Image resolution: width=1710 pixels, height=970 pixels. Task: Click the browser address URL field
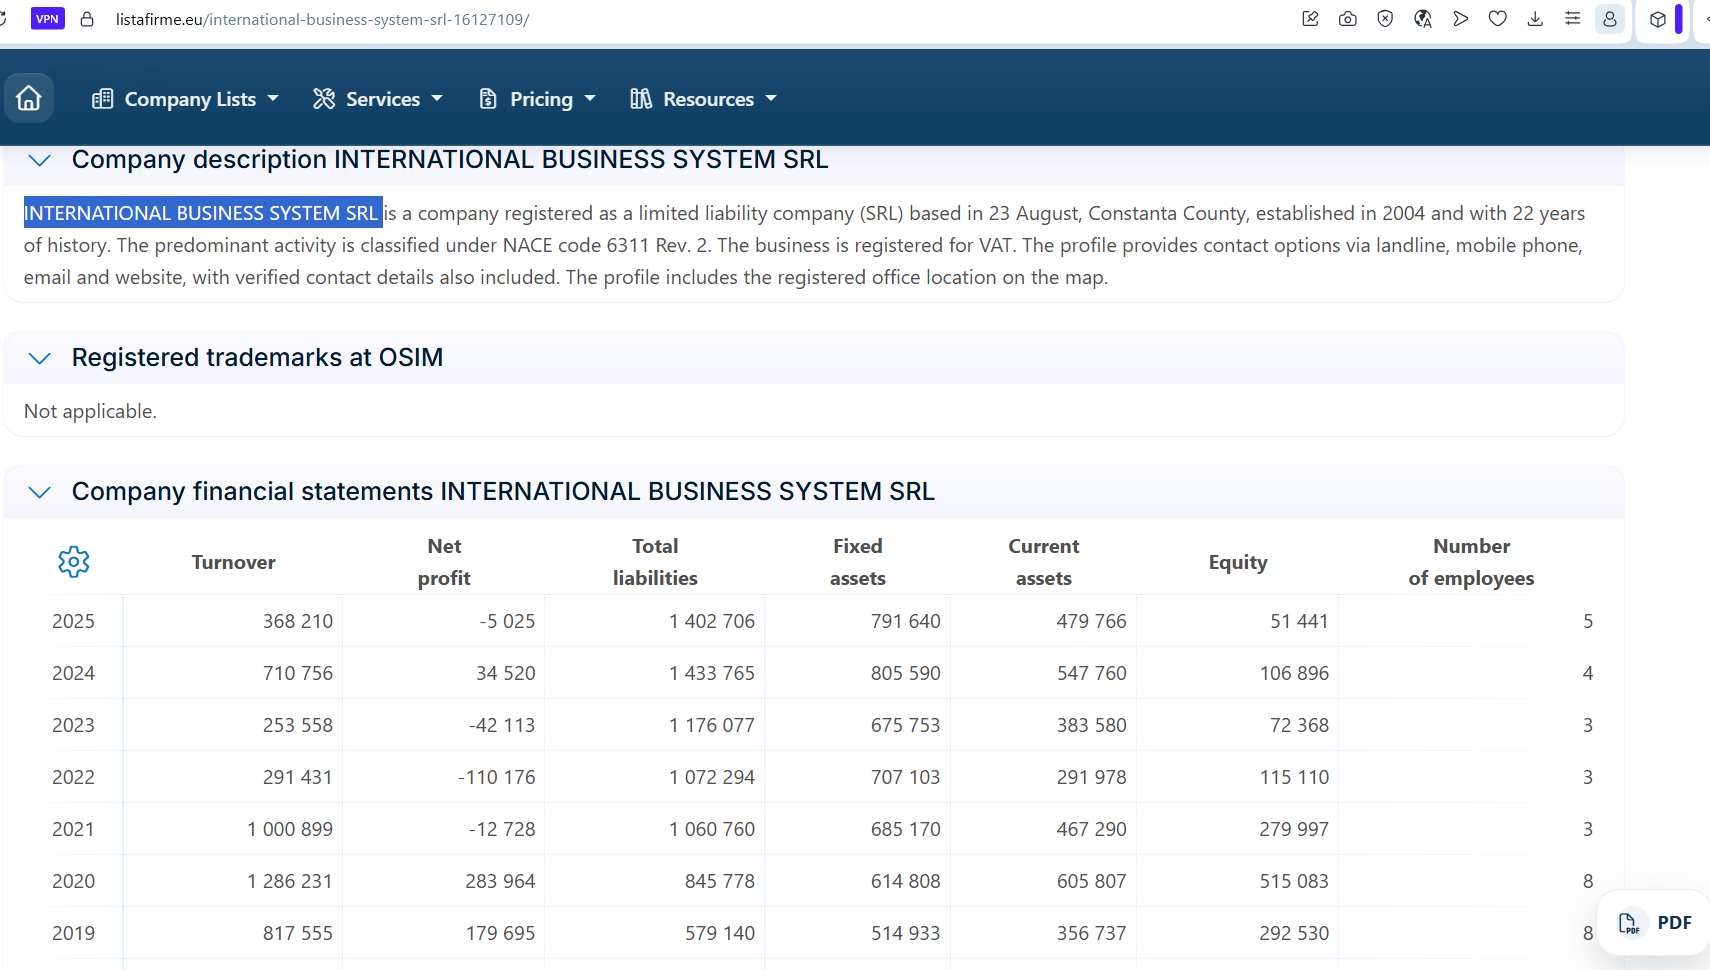(322, 19)
